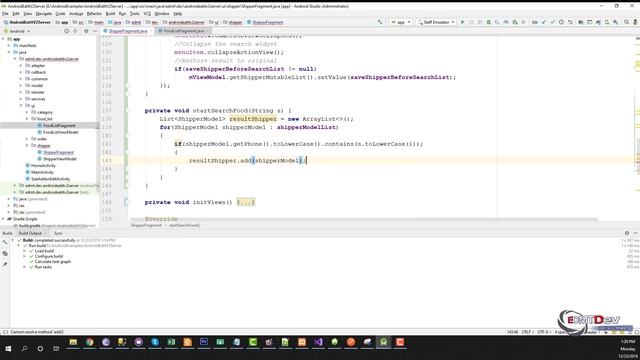Click 'Calculate task graph' build row
The height and width of the screenshot is (360, 640).
53,262
